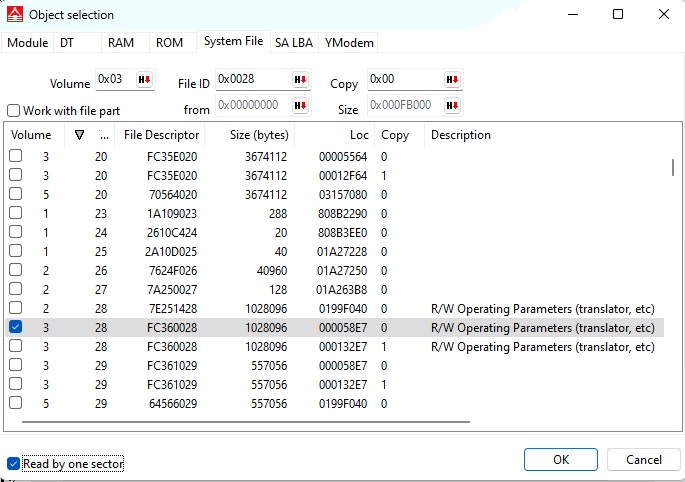Maximize the Object selection window
This screenshot has height=482, width=685.
click(x=618, y=14)
